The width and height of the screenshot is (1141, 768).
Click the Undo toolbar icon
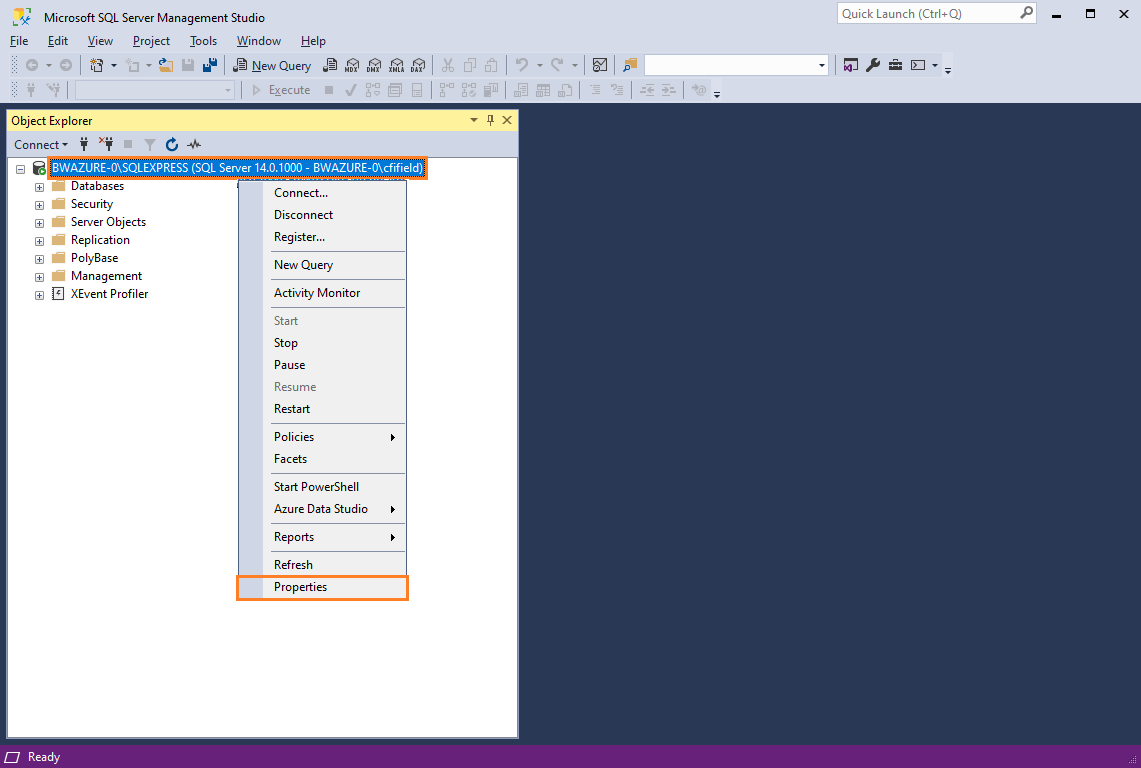[x=521, y=64]
